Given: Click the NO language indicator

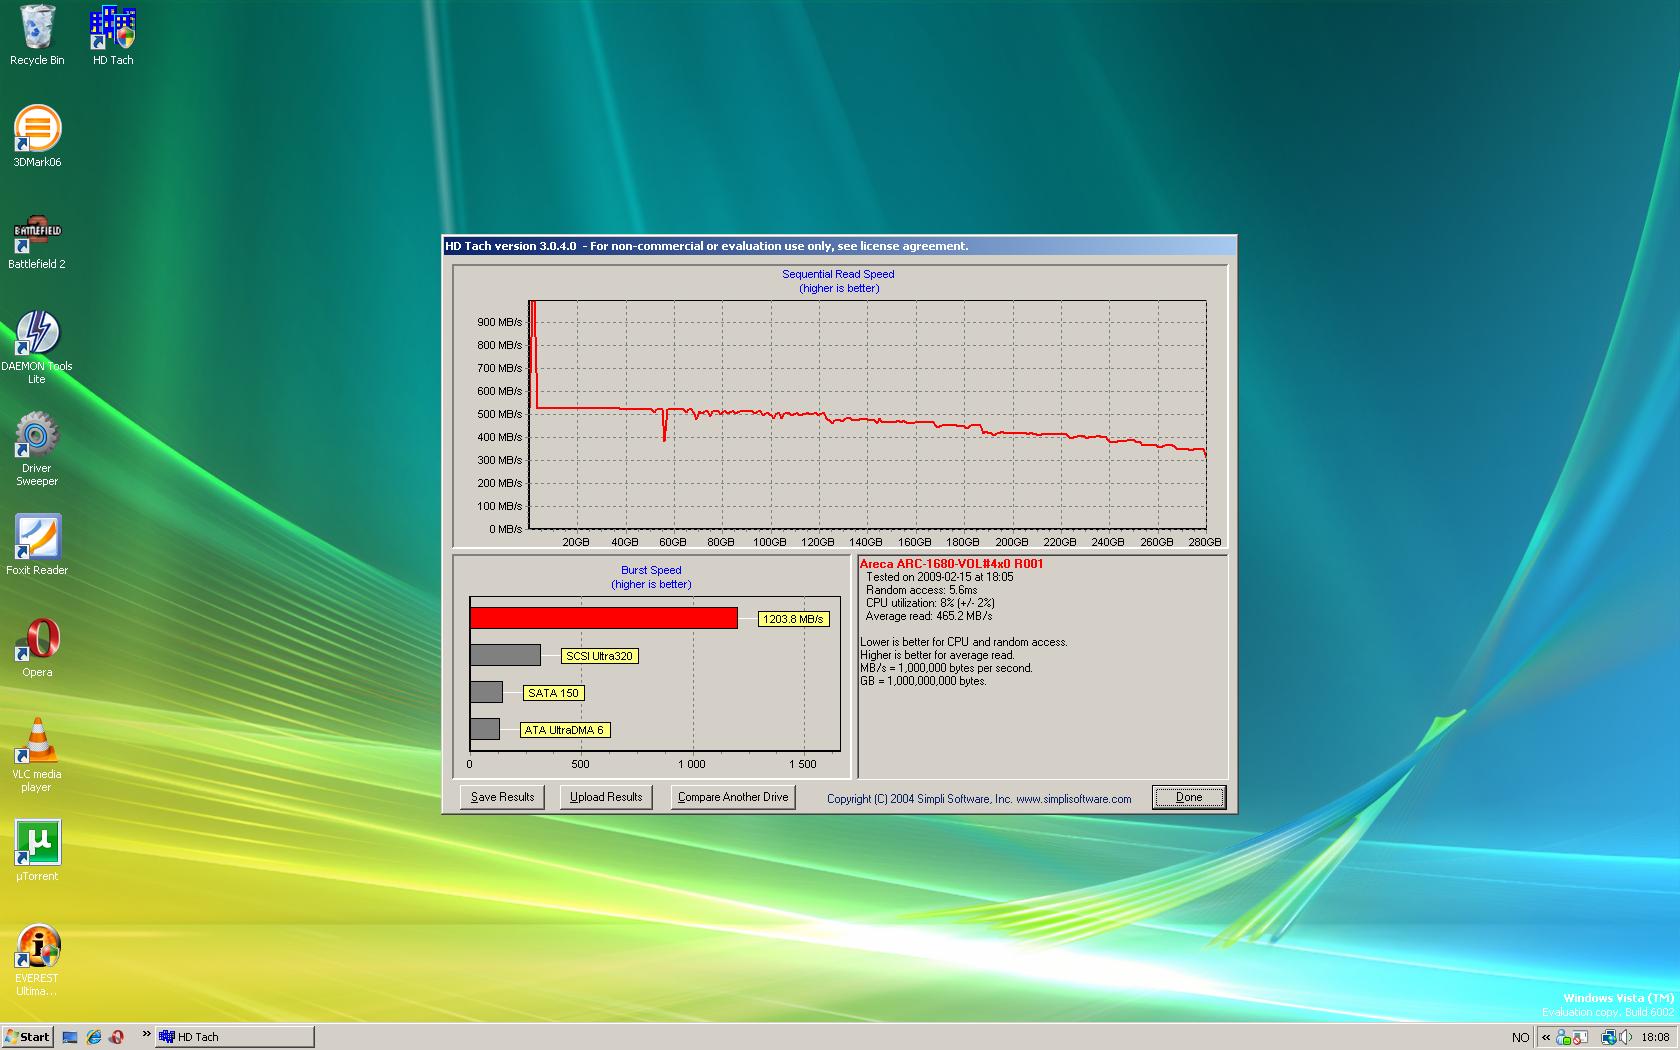Looking at the screenshot, I should point(1520,1037).
